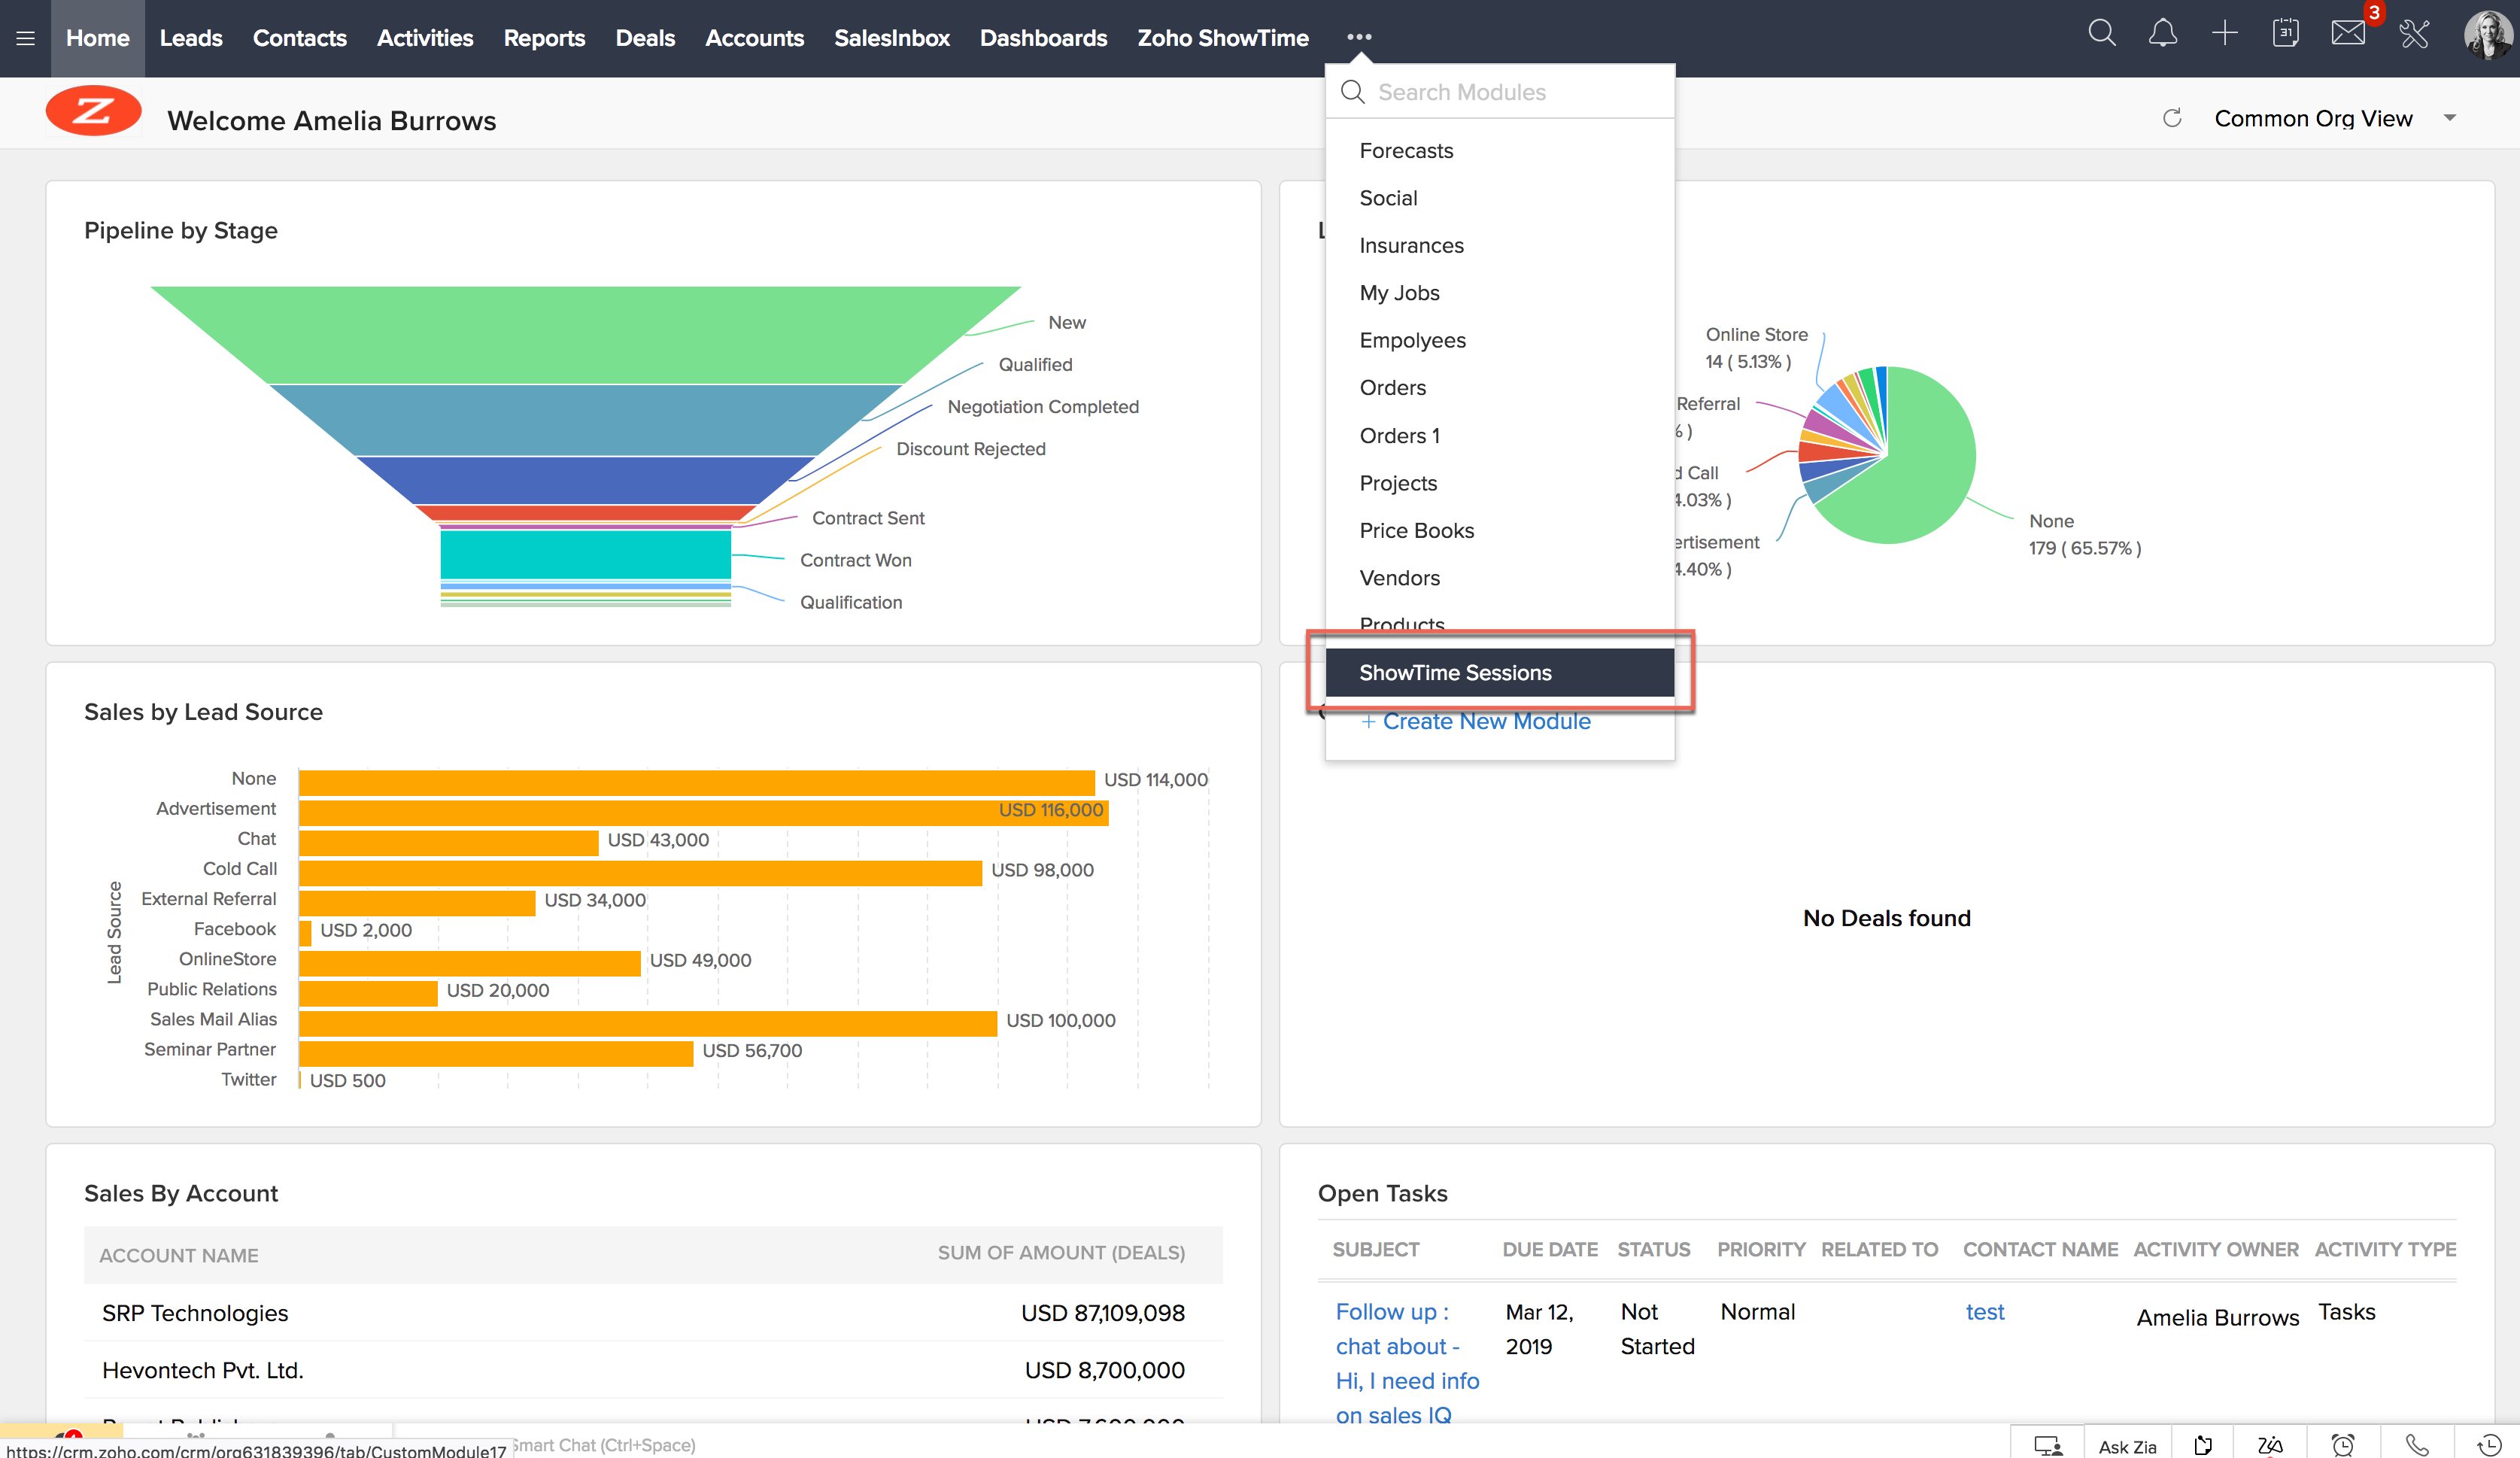Image resolution: width=2520 pixels, height=1458 pixels.
Task: Expand the Common Org View dropdown
Action: [2450, 118]
